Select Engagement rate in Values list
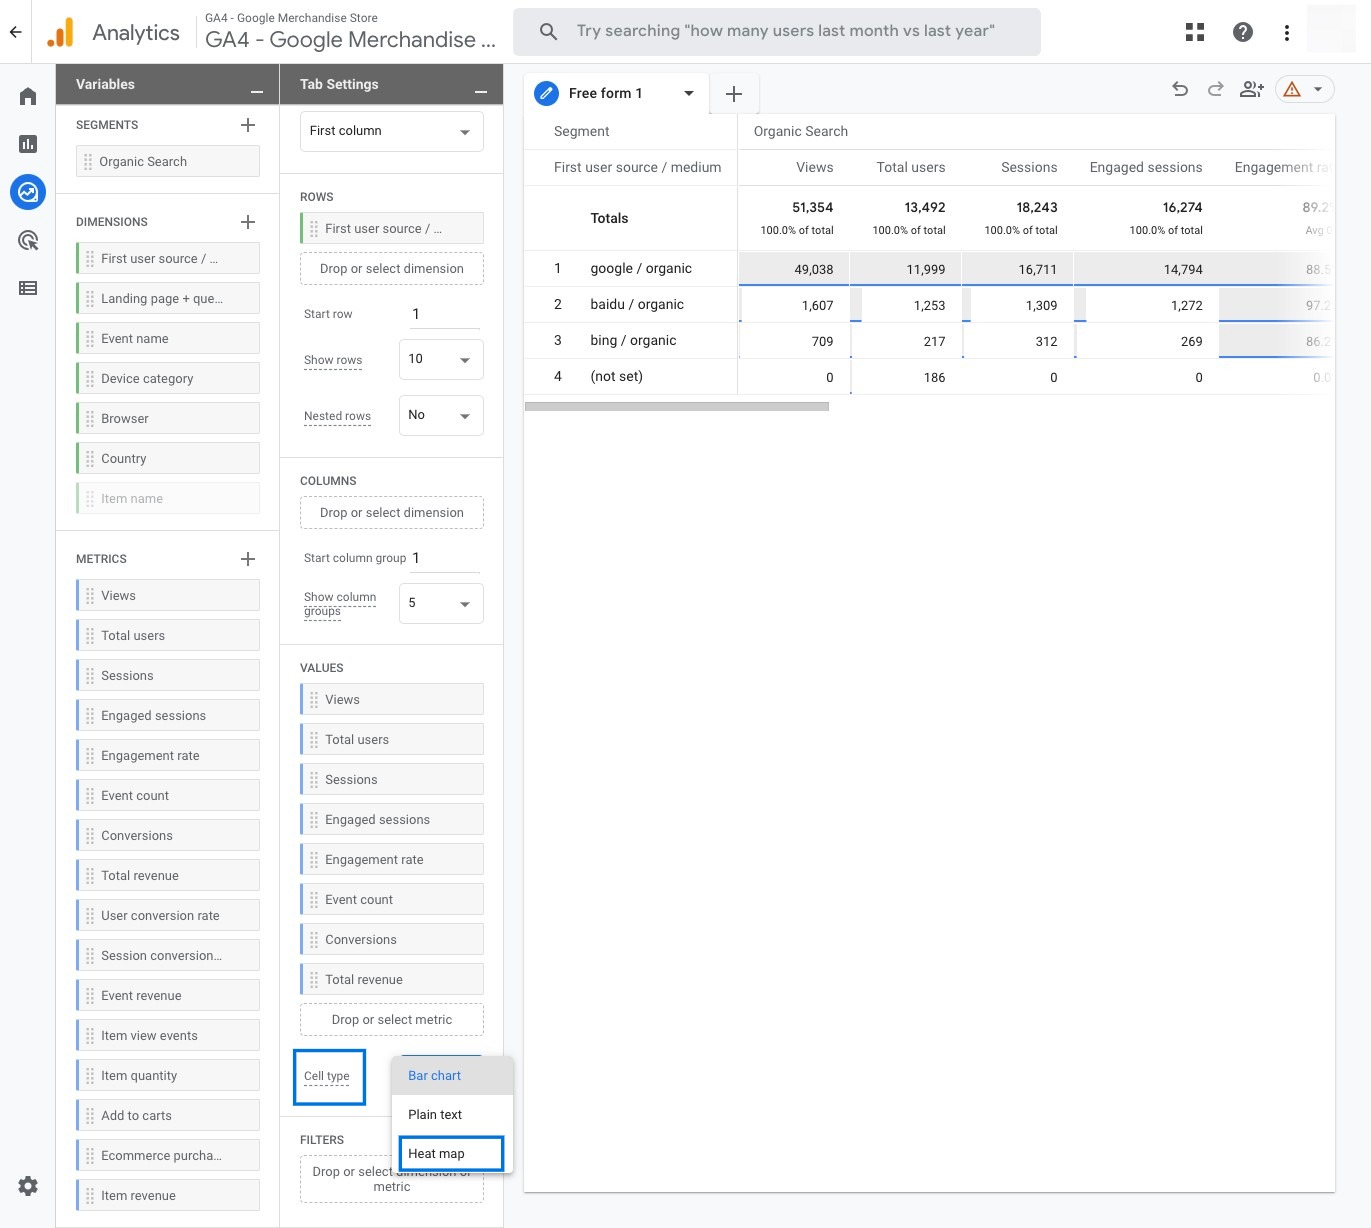Image resolution: width=1371 pixels, height=1228 pixels. (x=392, y=860)
